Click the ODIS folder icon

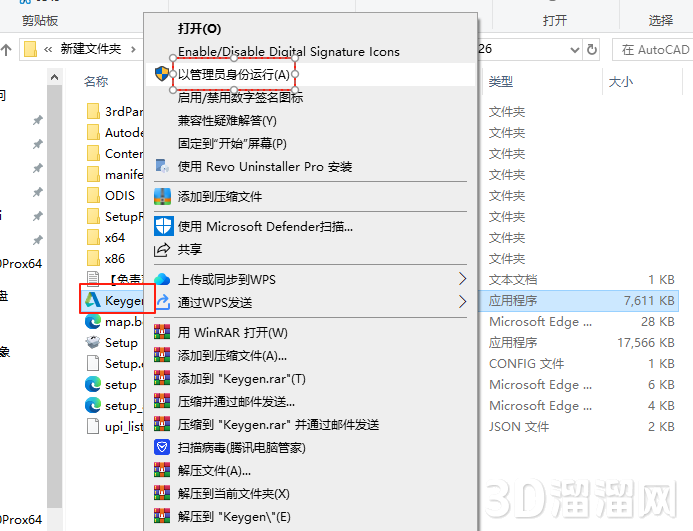click(x=93, y=195)
